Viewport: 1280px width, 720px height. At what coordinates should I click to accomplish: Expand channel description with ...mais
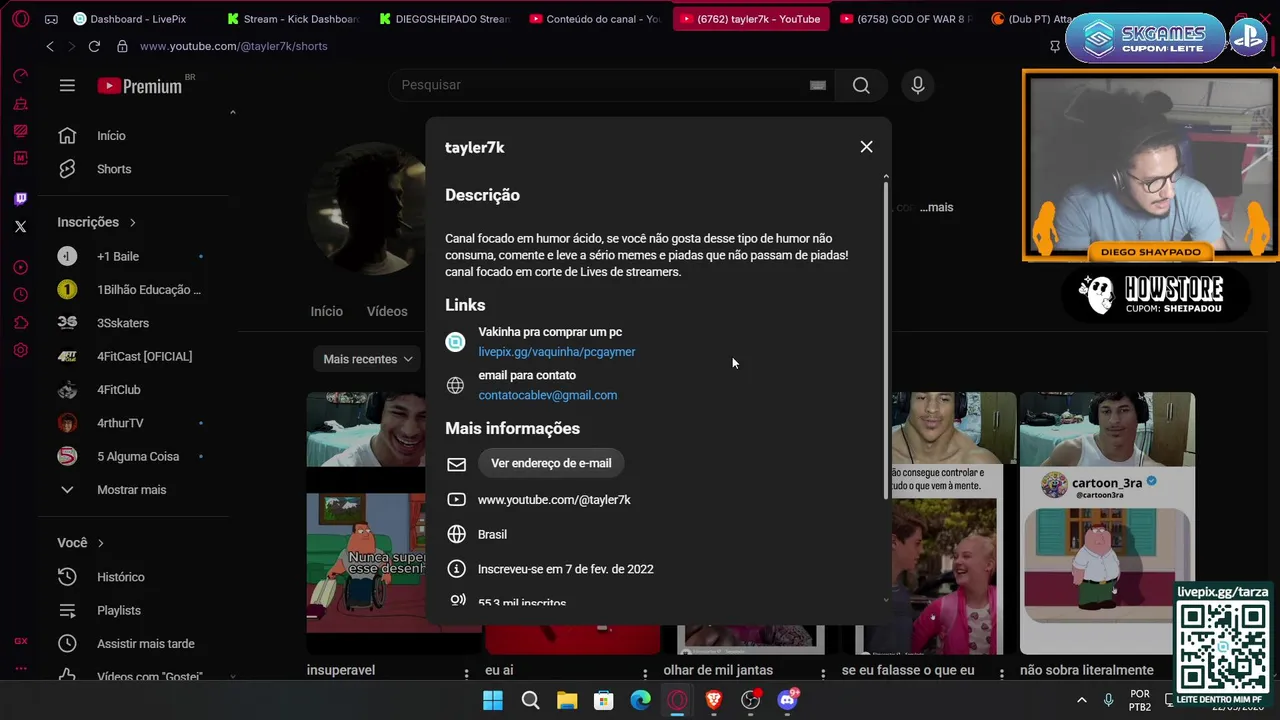coord(936,207)
